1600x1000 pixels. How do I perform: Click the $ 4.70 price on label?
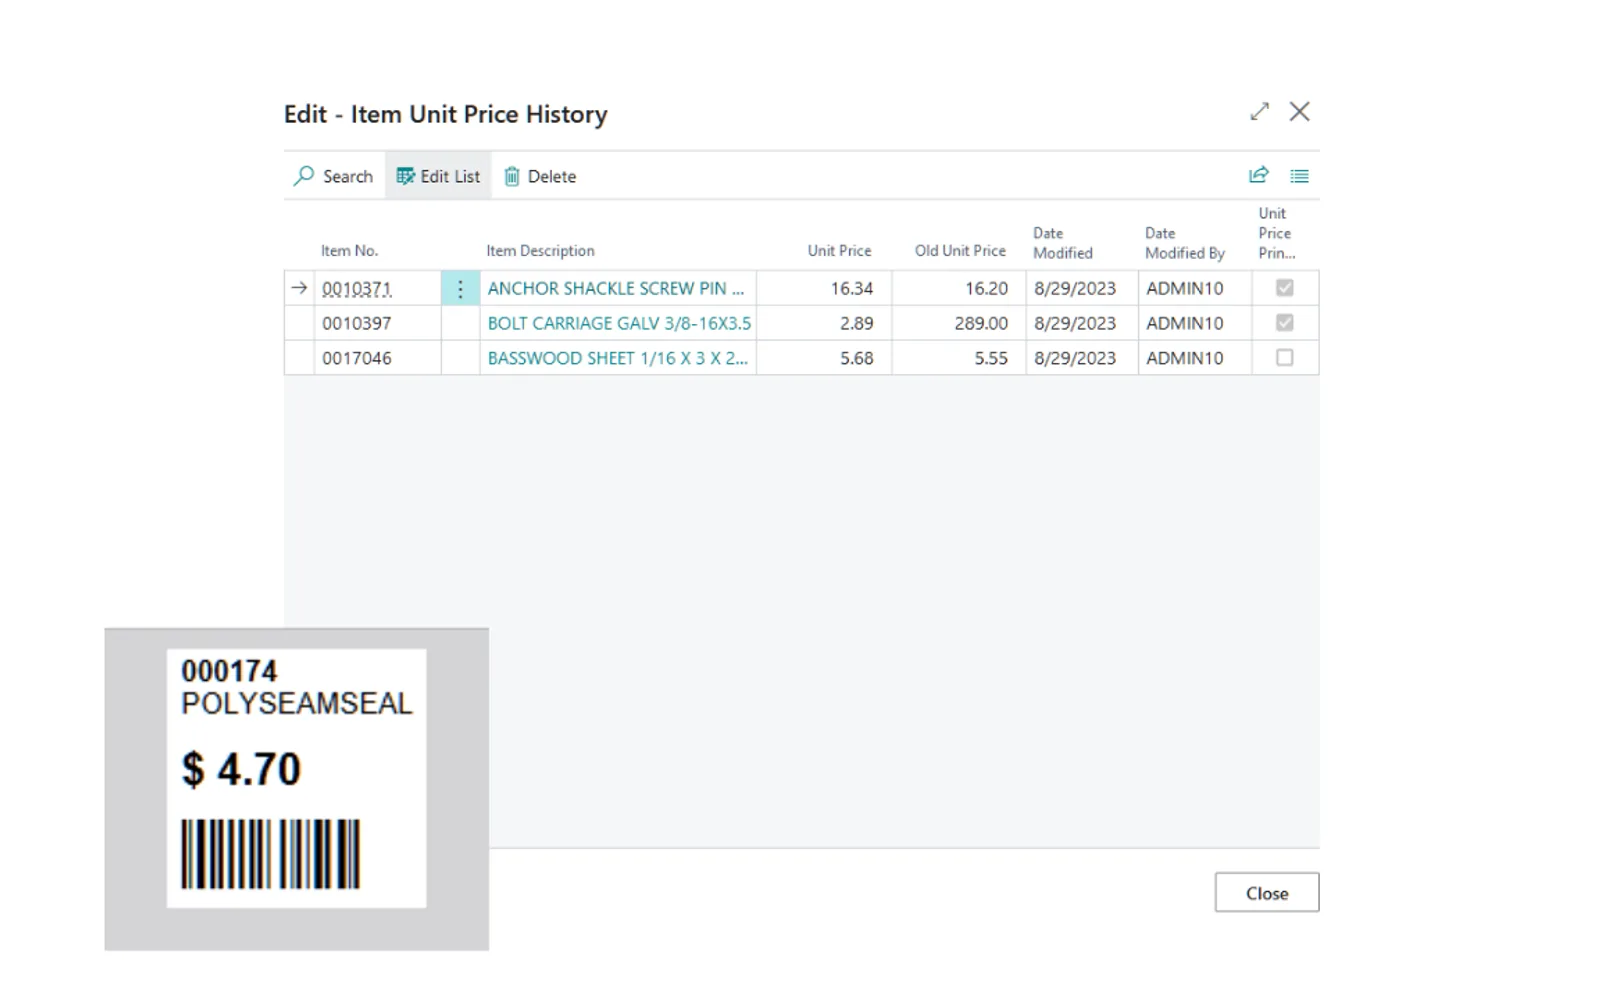click(241, 769)
